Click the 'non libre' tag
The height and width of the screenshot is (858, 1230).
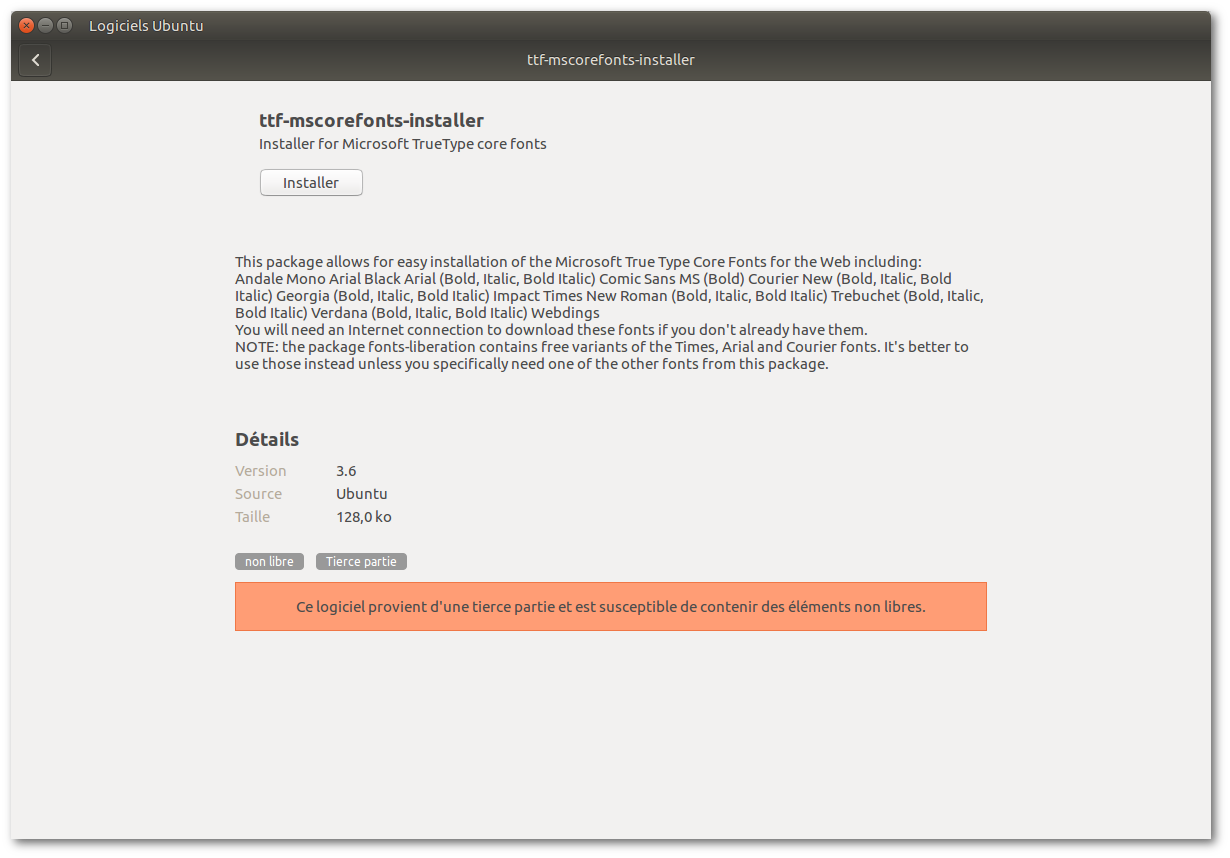point(269,562)
